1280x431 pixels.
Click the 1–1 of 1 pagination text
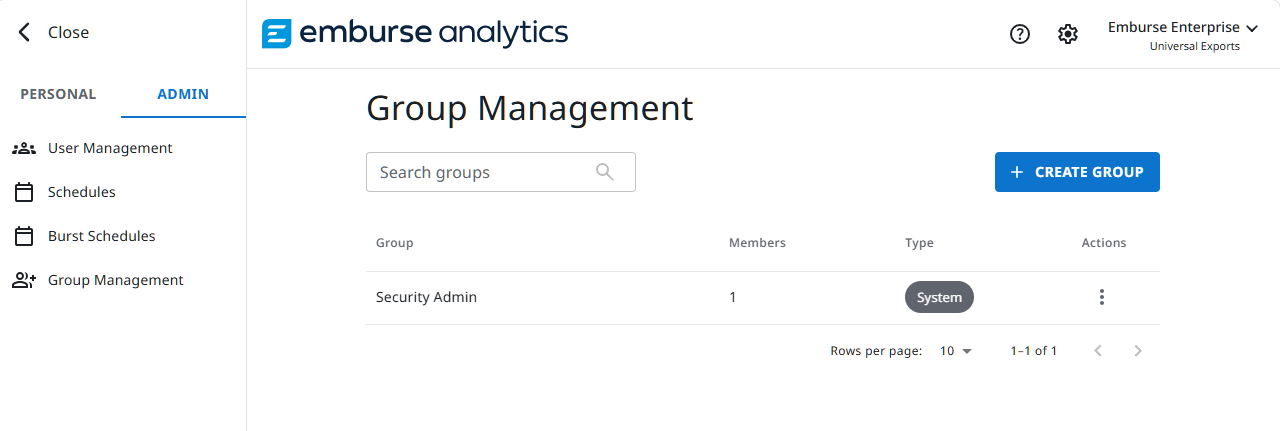click(1034, 351)
